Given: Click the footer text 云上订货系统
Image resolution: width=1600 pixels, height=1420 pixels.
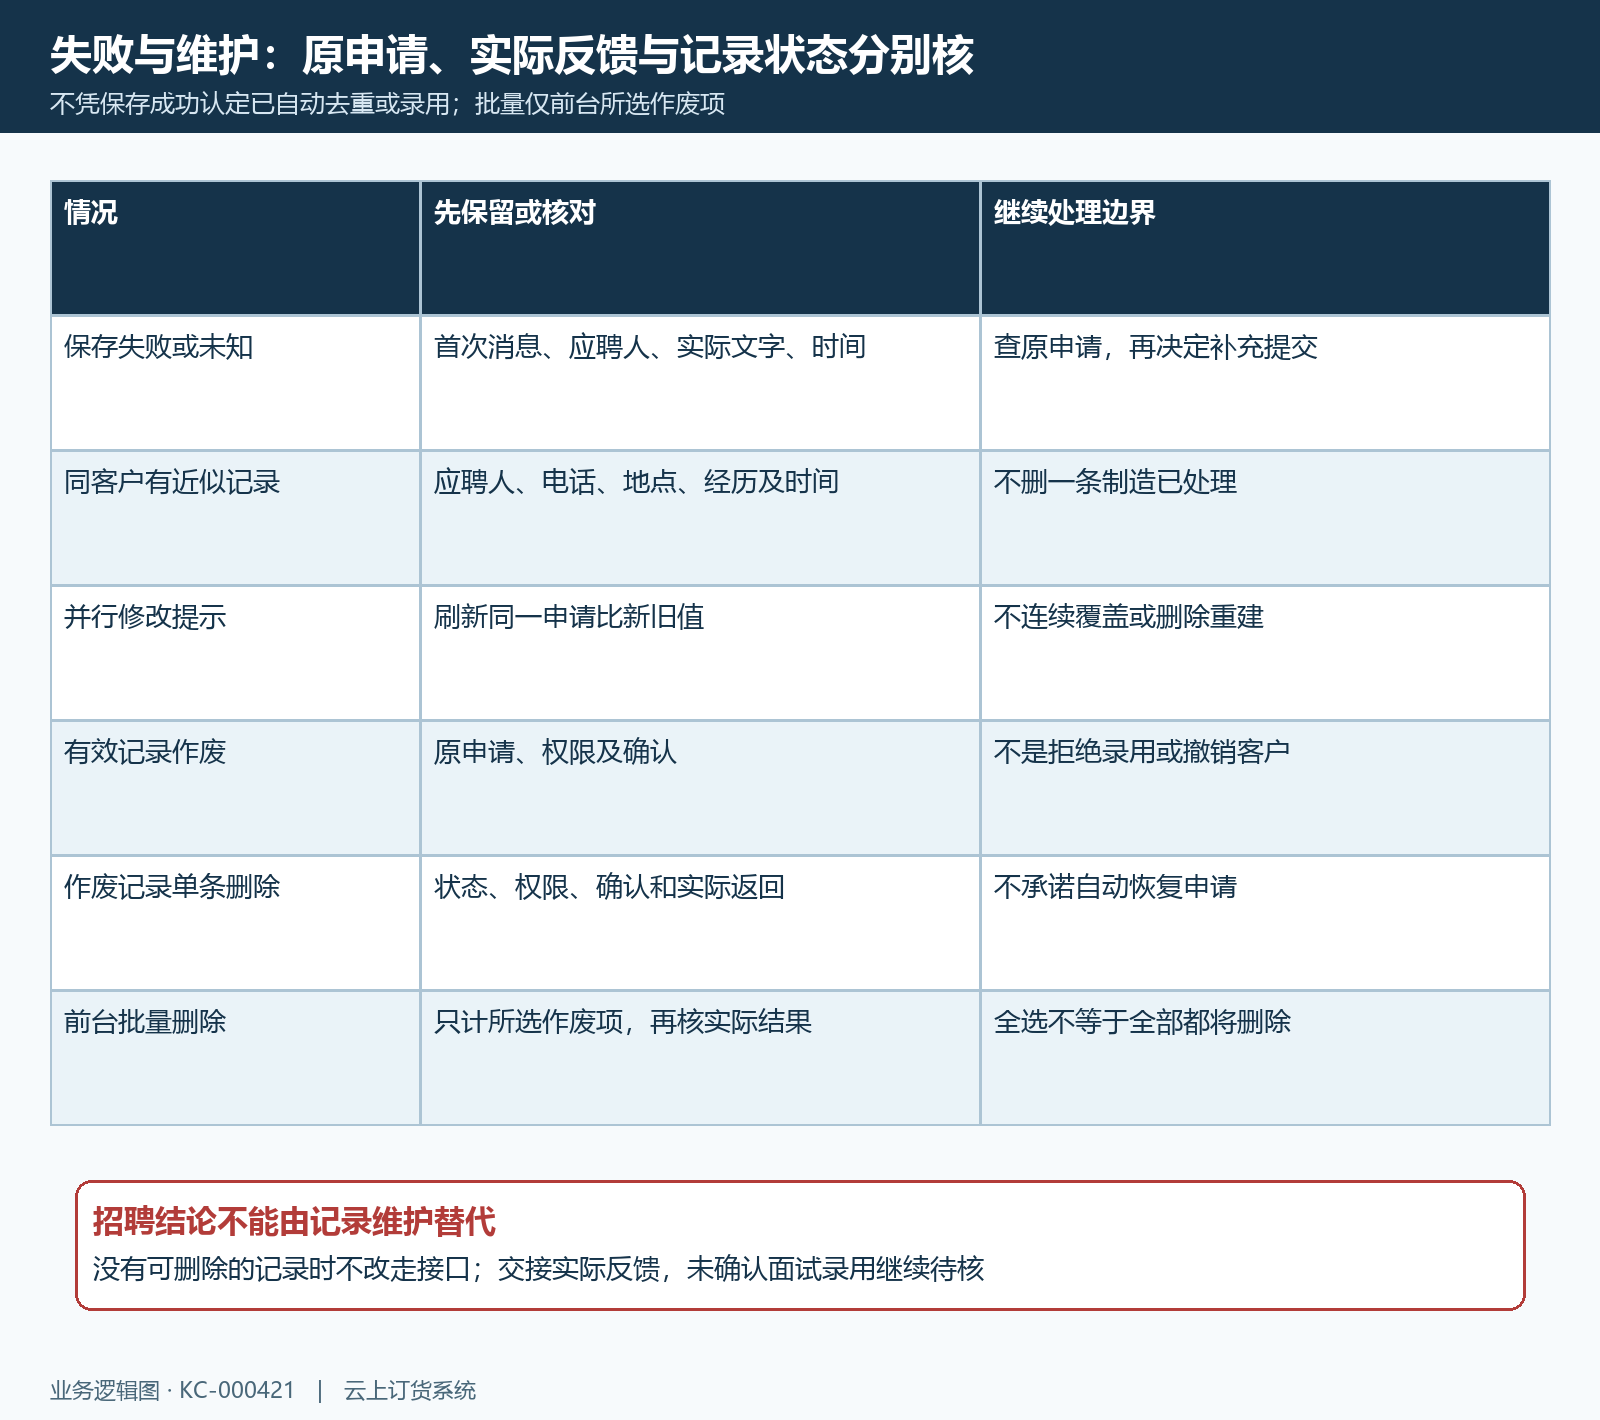Looking at the screenshot, I should click(x=410, y=1391).
